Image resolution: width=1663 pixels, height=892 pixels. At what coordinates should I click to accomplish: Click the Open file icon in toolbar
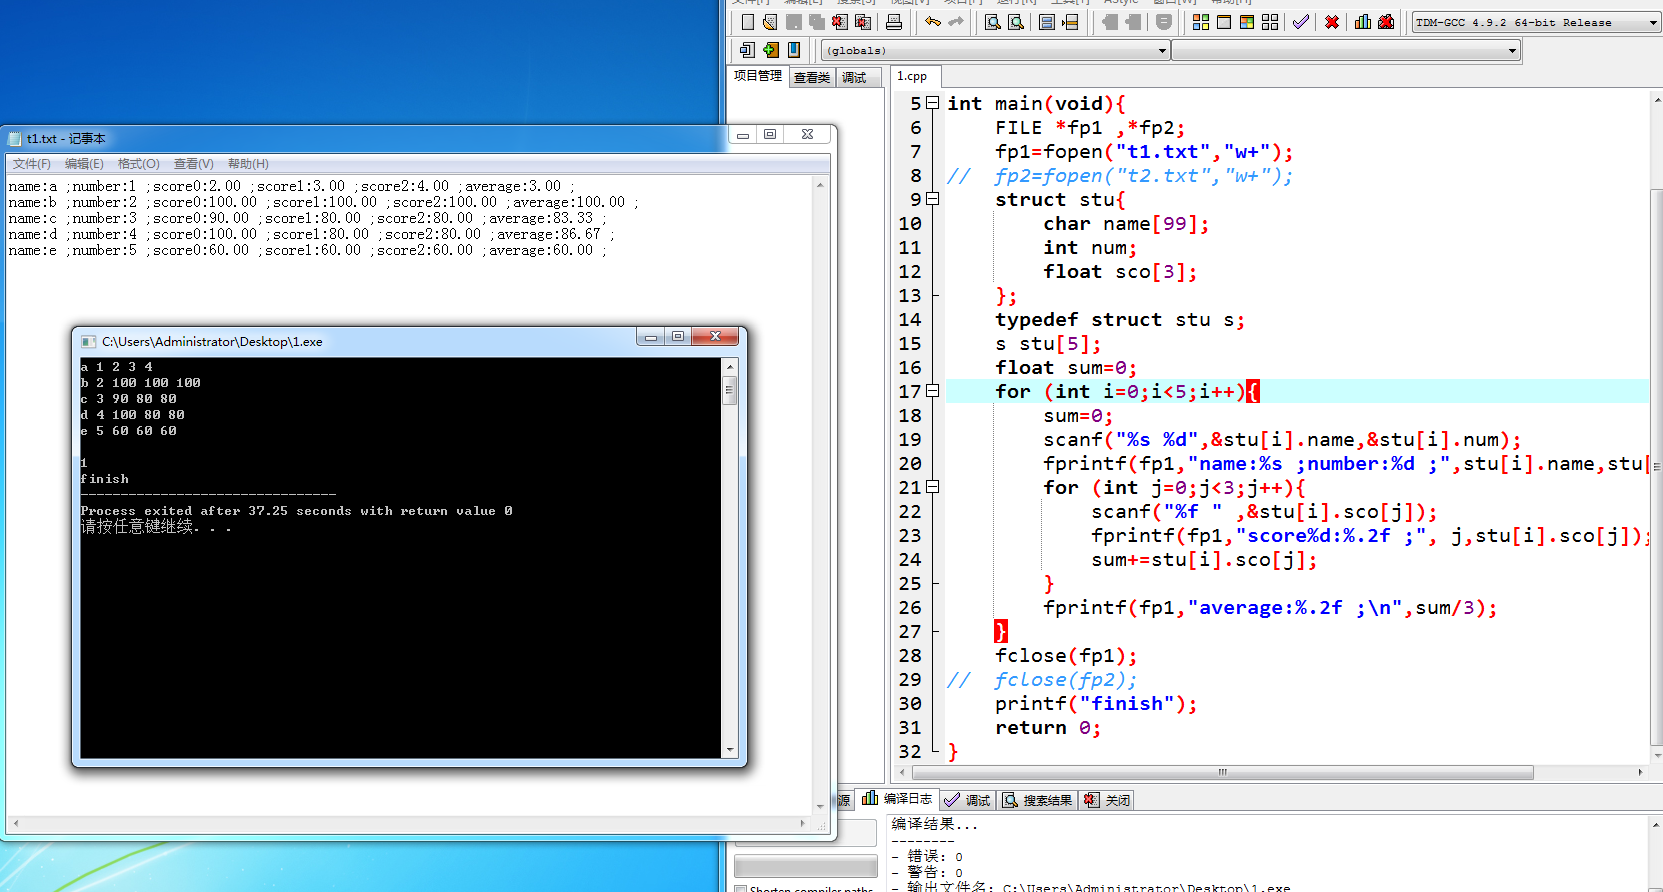770,22
